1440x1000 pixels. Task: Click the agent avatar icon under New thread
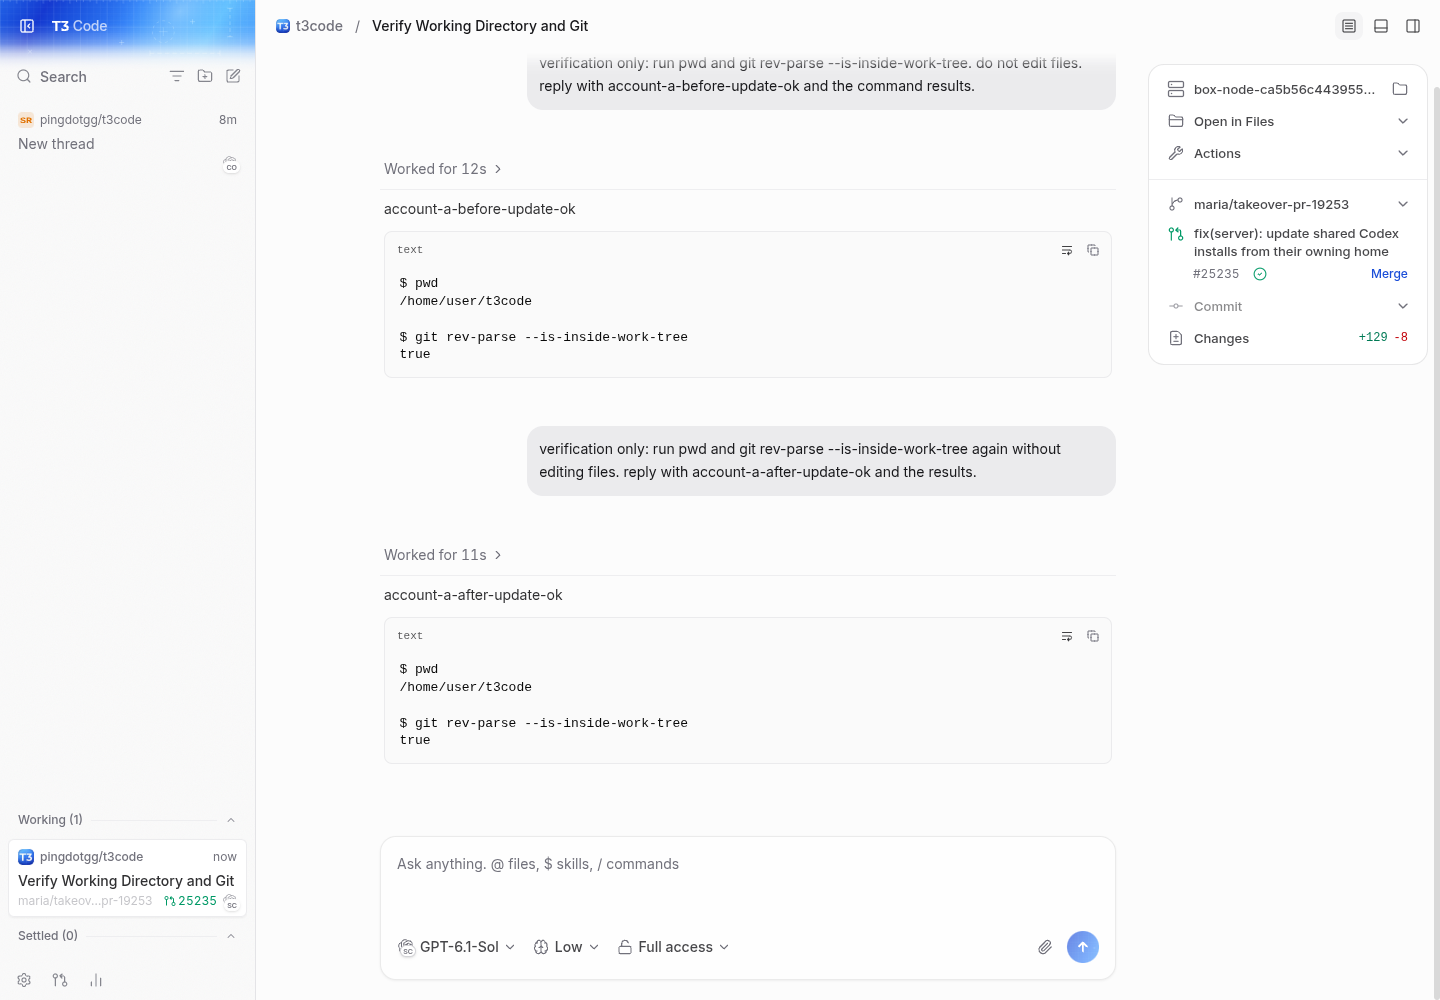(x=231, y=165)
